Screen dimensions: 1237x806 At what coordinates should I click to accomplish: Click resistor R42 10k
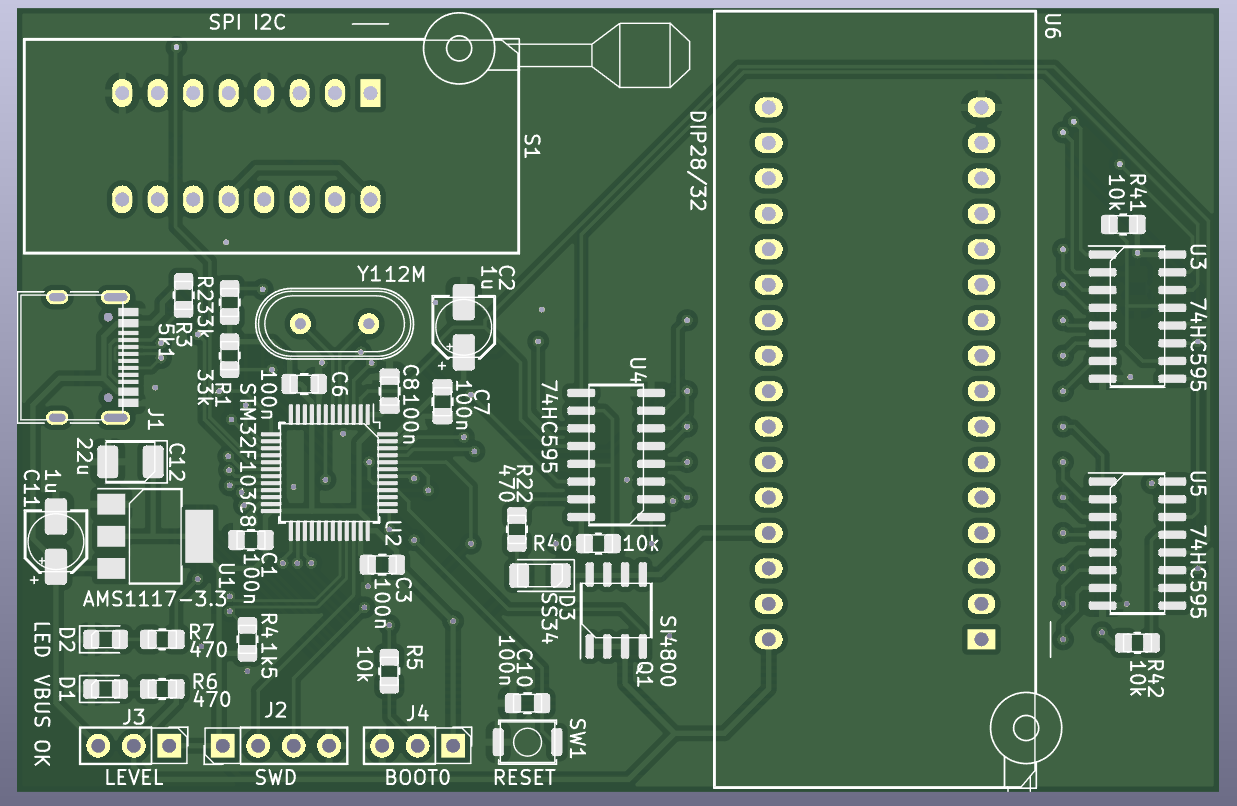point(1135,642)
